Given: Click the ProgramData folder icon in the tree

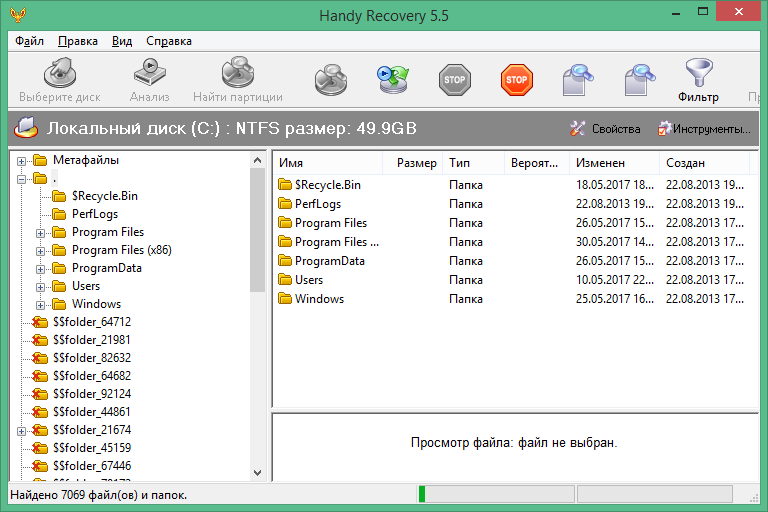Looking at the screenshot, I should point(59,268).
